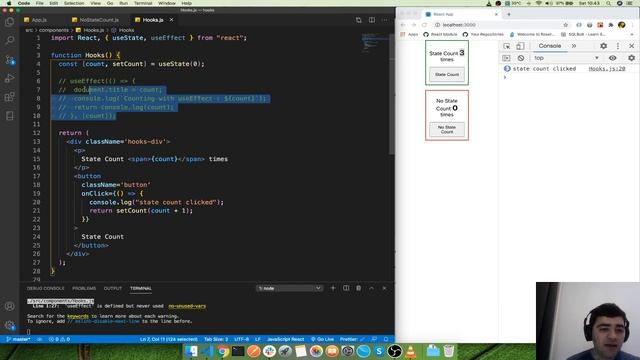Open the Run and Debug view
Screen dimensions: 640x360
pyautogui.click(x=9, y=78)
